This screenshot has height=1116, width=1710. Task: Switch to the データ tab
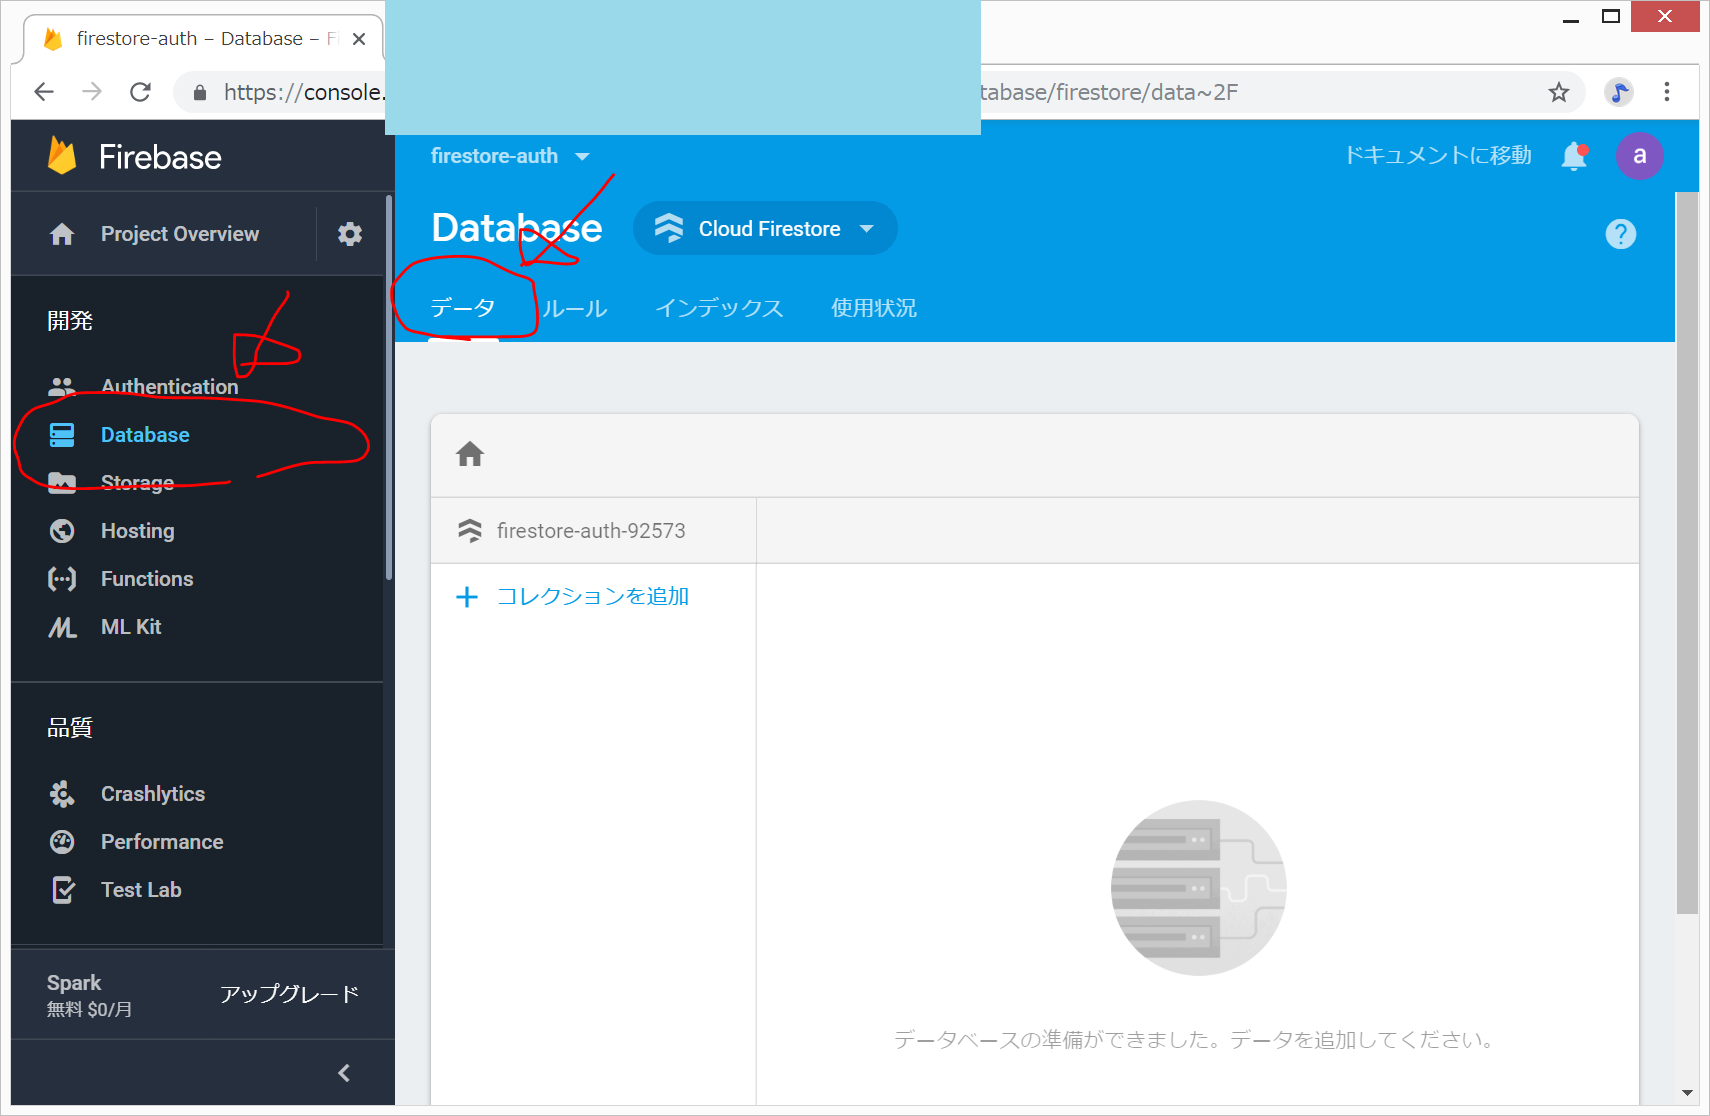click(463, 308)
